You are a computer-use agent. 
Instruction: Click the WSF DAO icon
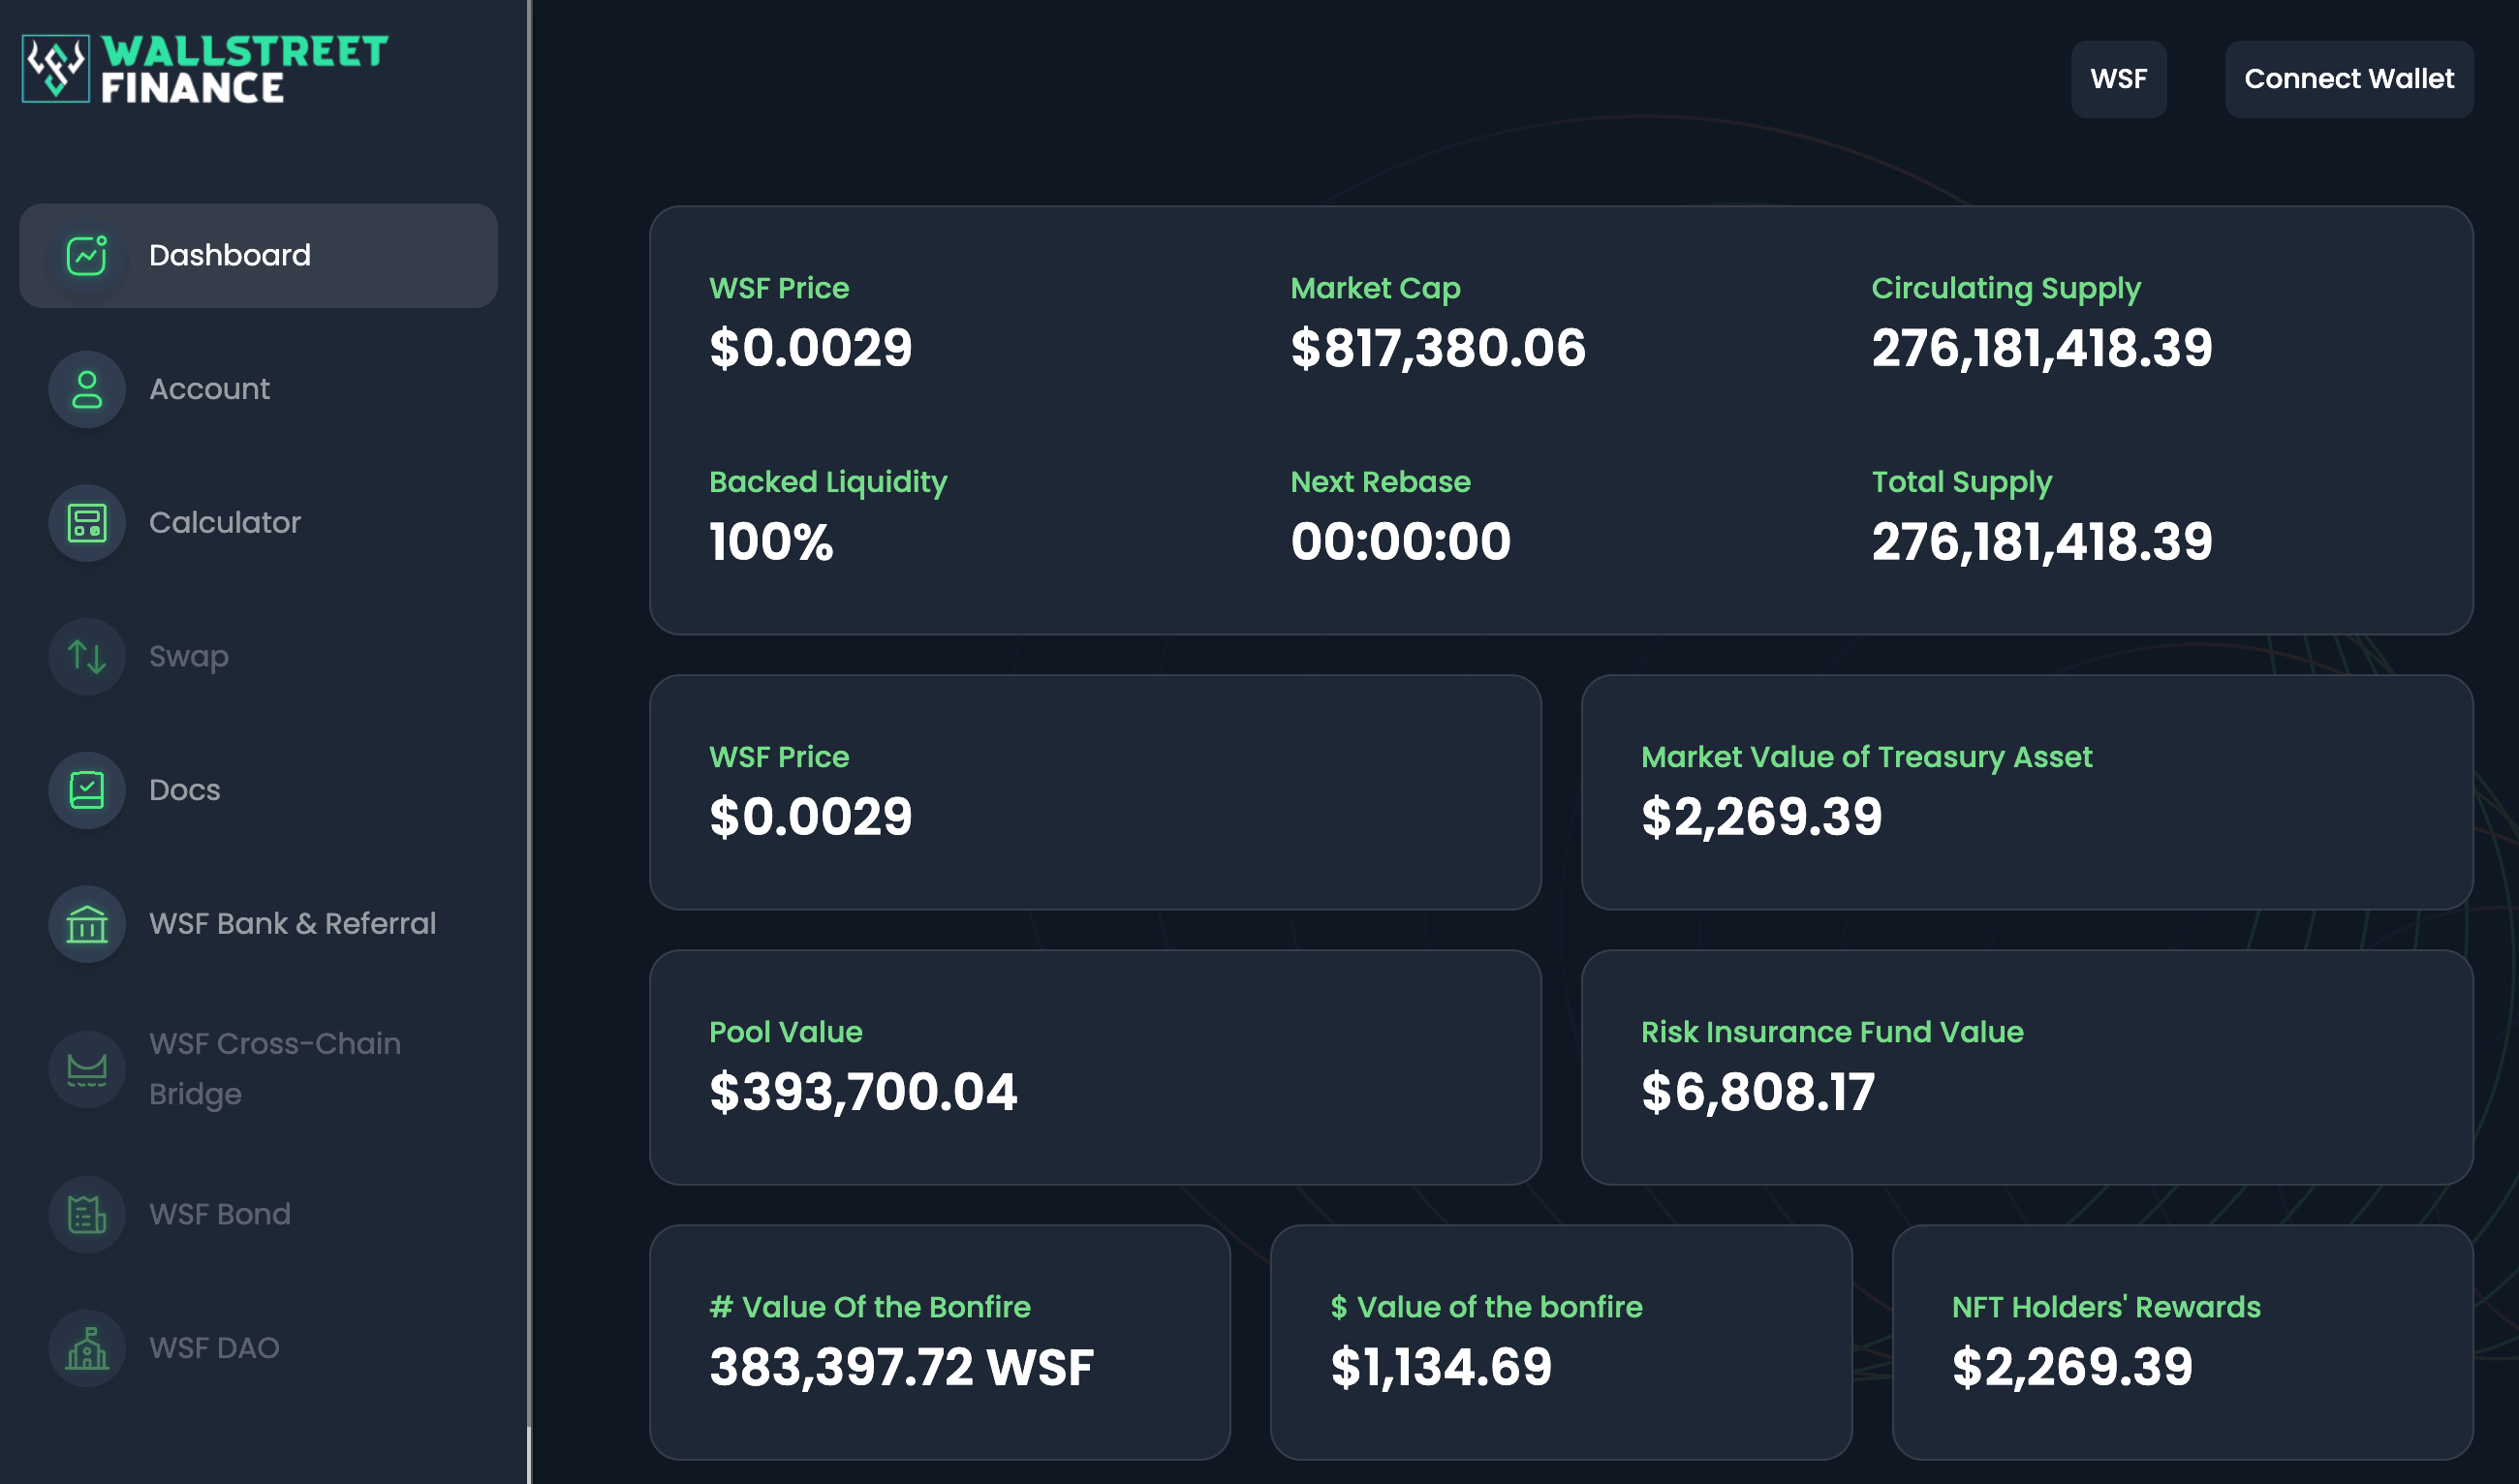(87, 1348)
